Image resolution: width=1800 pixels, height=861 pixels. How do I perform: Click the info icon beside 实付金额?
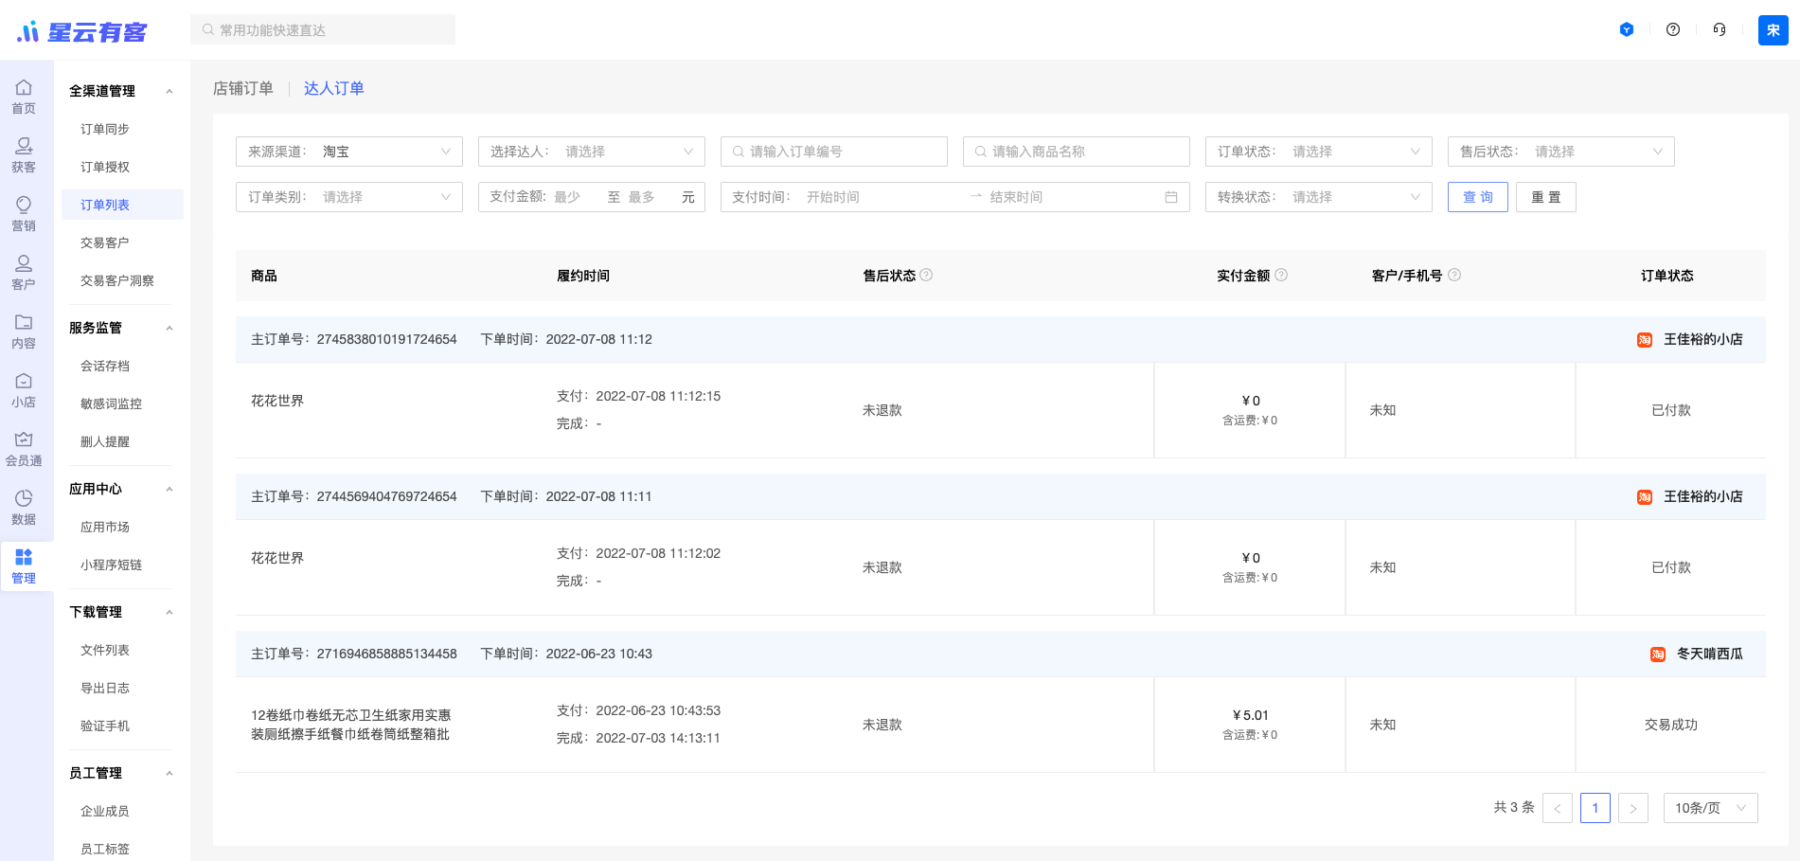click(x=1281, y=275)
